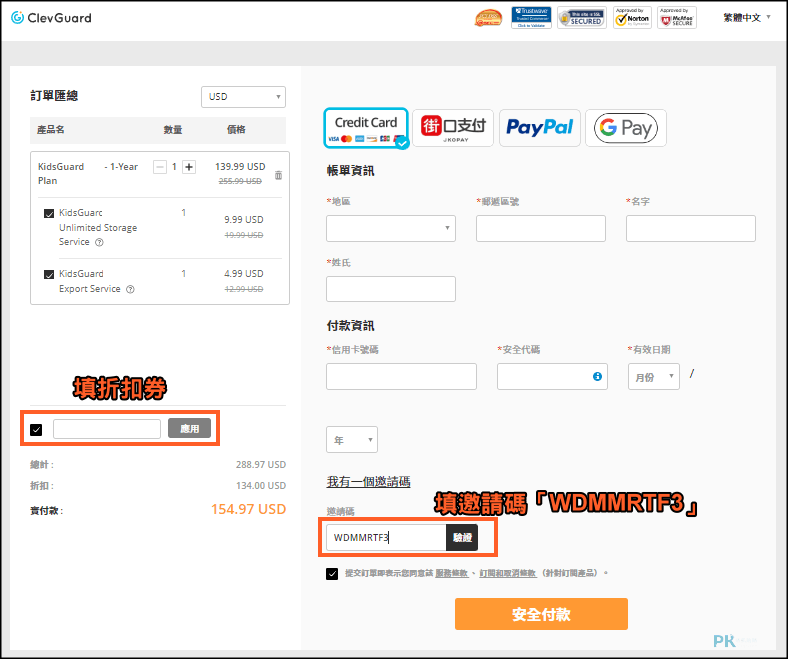
Task: Click the 安全付款 secure payment button
Action: point(541,614)
